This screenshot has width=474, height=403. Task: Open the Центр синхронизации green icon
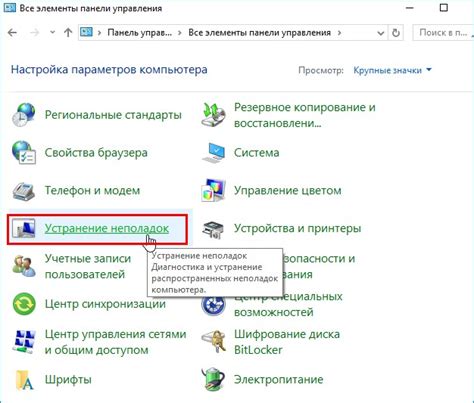tap(24, 304)
